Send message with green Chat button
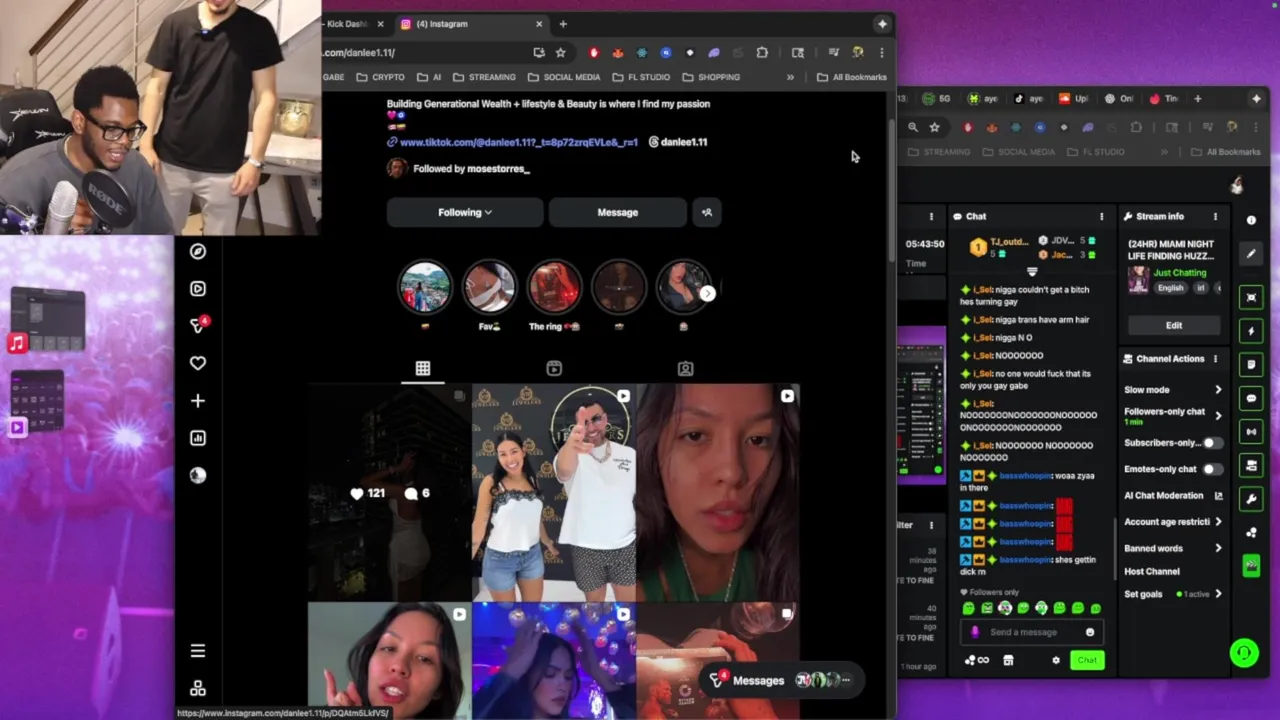This screenshot has height=720, width=1280. pos(1087,660)
